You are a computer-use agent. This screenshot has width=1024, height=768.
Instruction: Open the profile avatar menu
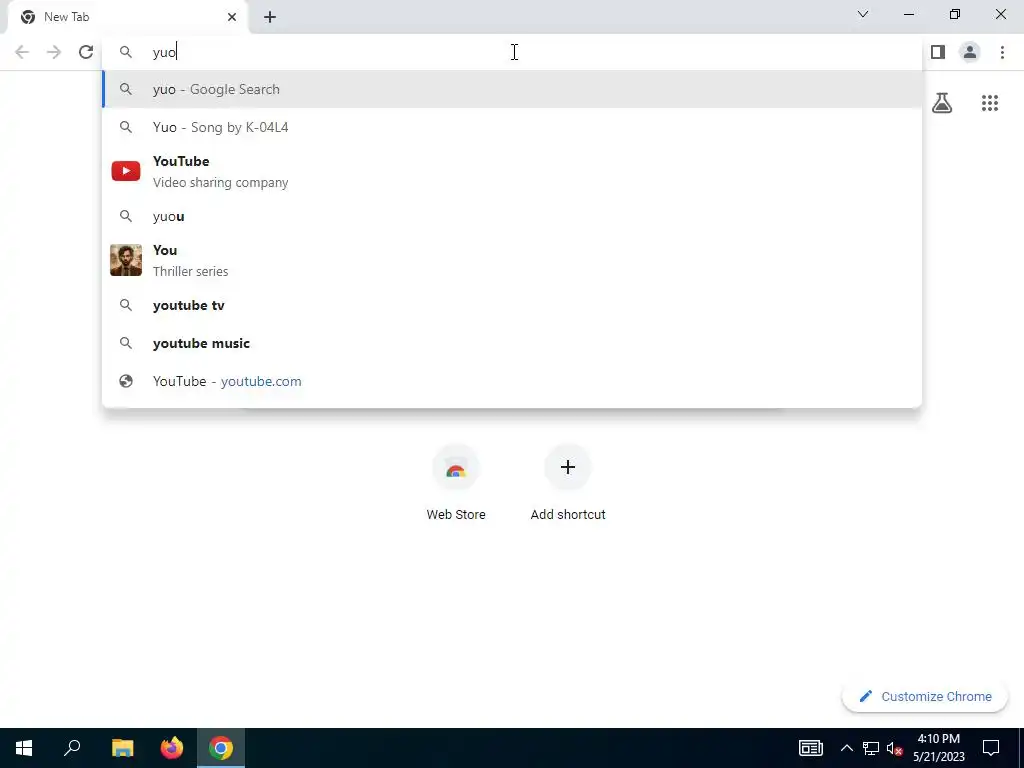coord(970,52)
